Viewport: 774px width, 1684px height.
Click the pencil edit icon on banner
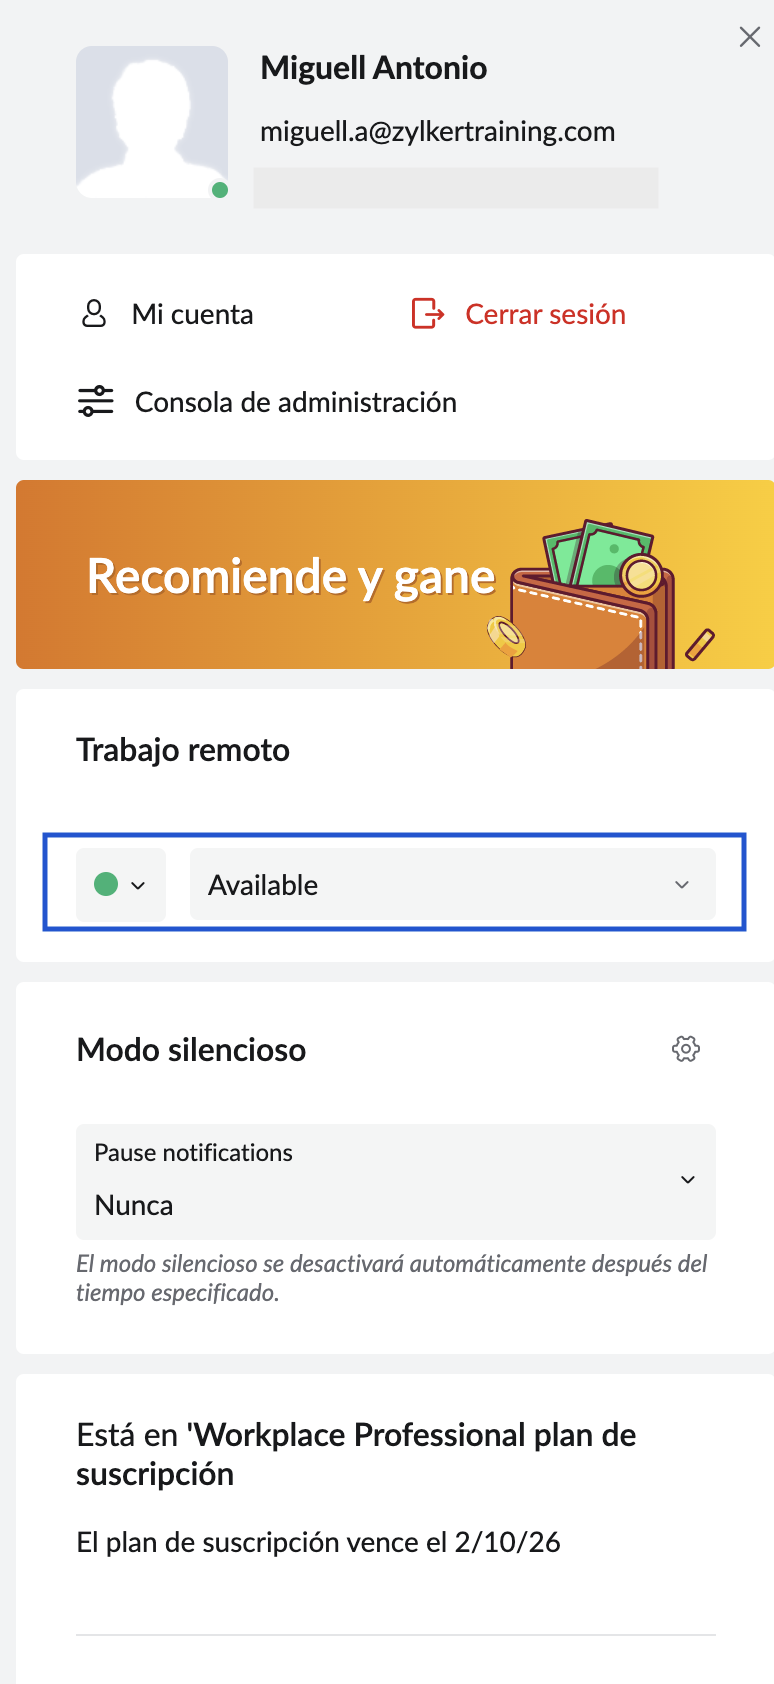pos(700,644)
